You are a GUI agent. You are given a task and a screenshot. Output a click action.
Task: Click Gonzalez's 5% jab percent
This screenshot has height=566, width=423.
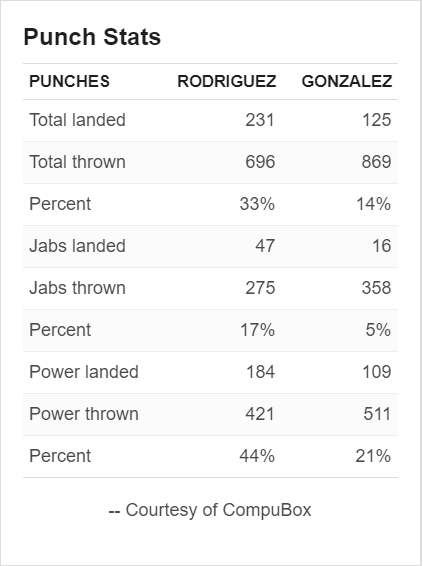[378, 330]
